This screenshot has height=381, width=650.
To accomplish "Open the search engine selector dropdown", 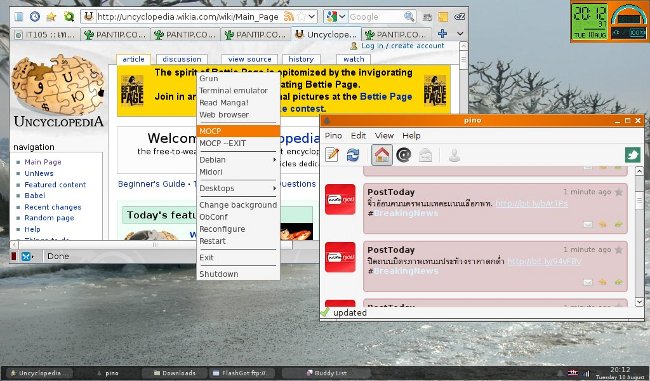I will point(336,17).
